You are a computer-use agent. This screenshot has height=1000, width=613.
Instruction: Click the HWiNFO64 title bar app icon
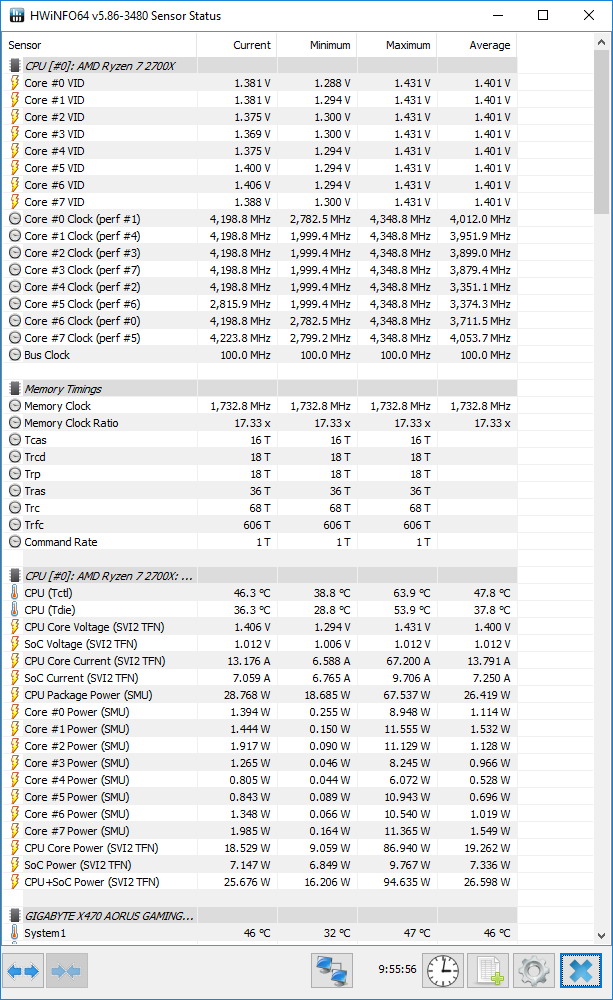pyautogui.click(x=16, y=16)
